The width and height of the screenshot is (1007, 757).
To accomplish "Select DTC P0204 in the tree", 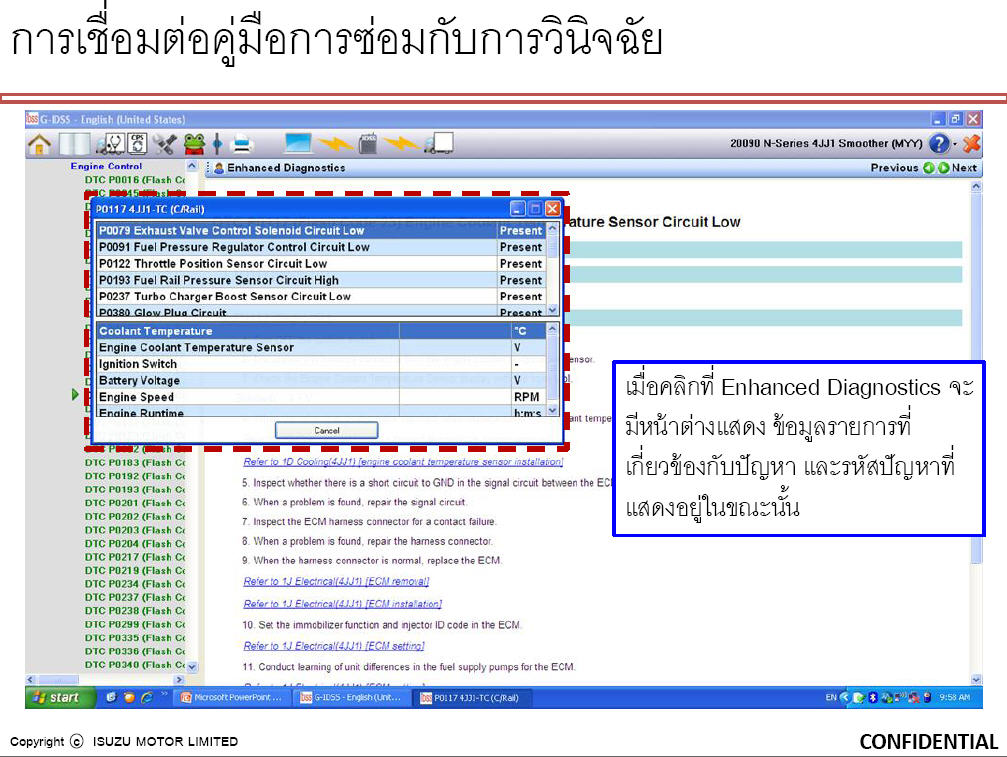I will [x=135, y=543].
